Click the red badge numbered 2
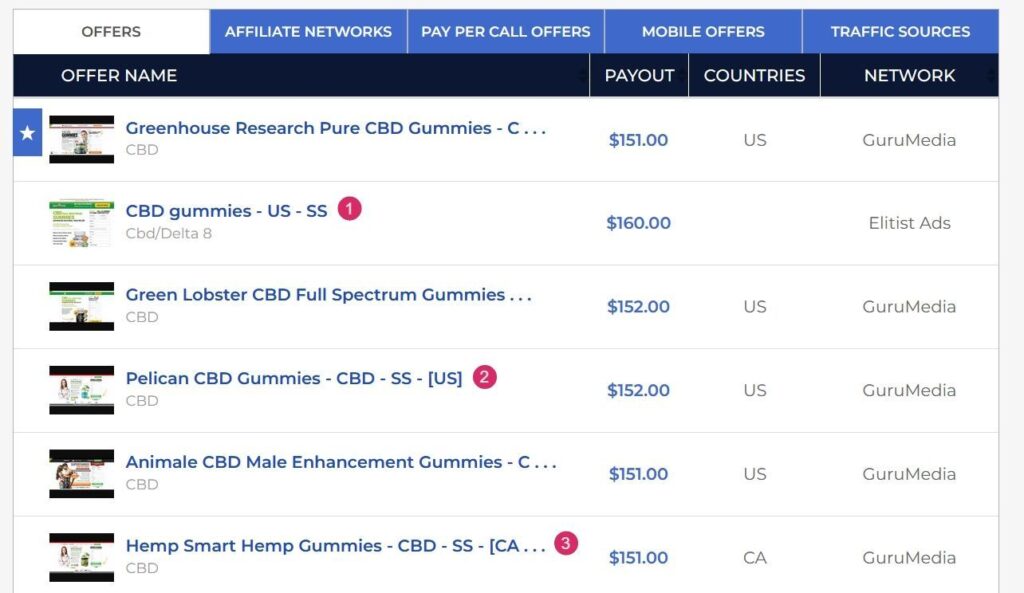Viewport: 1024px width, 593px height. (x=485, y=377)
